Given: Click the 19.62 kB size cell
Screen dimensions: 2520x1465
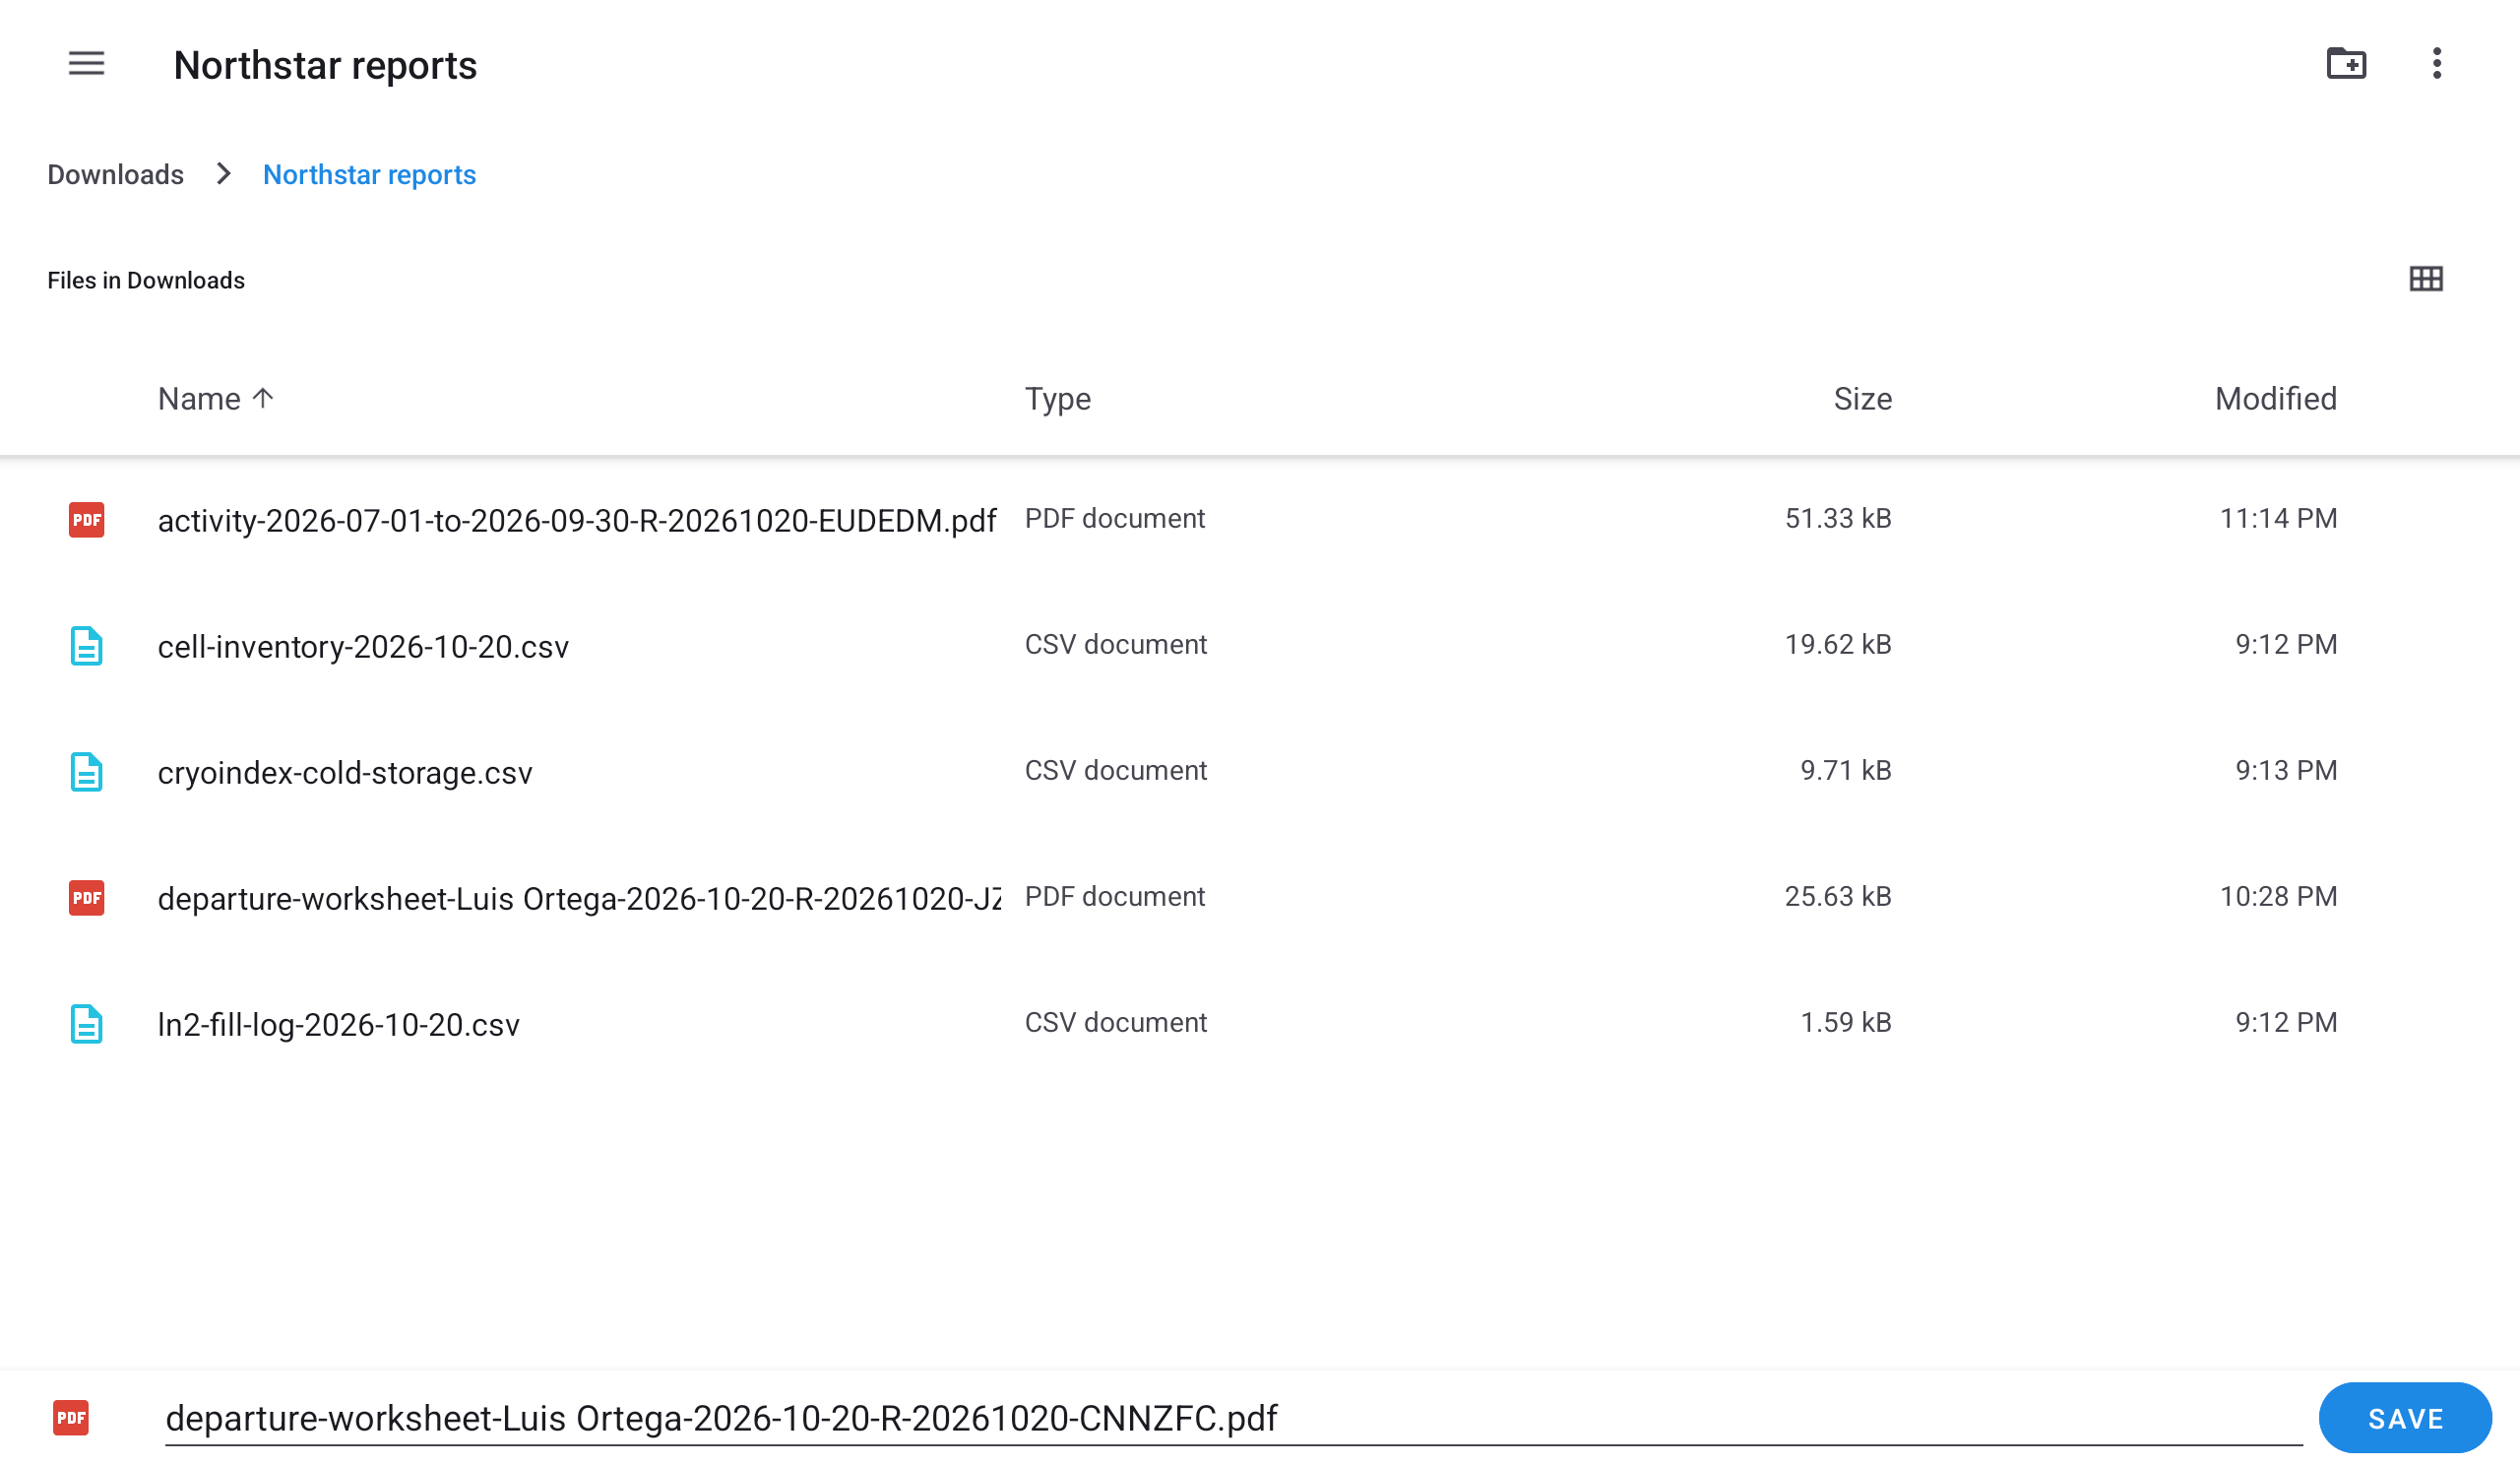Looking at the screenshot, I should (x=1838, y=645).
